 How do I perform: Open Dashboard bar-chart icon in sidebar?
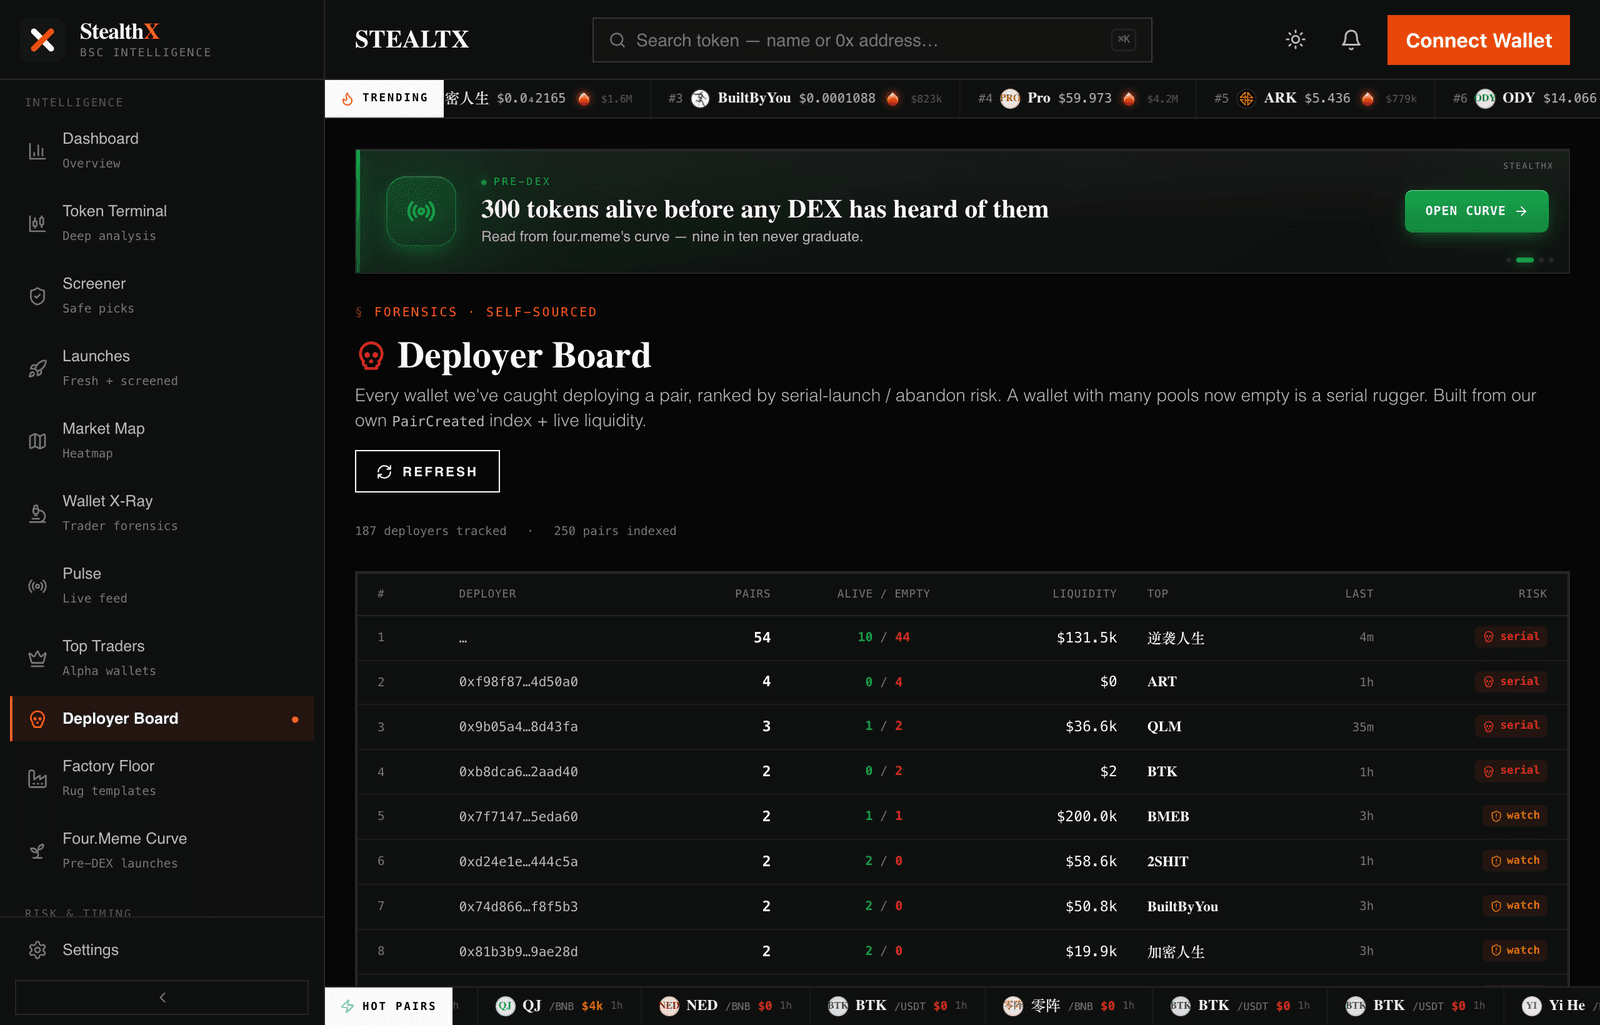click(x=37, y=151)
